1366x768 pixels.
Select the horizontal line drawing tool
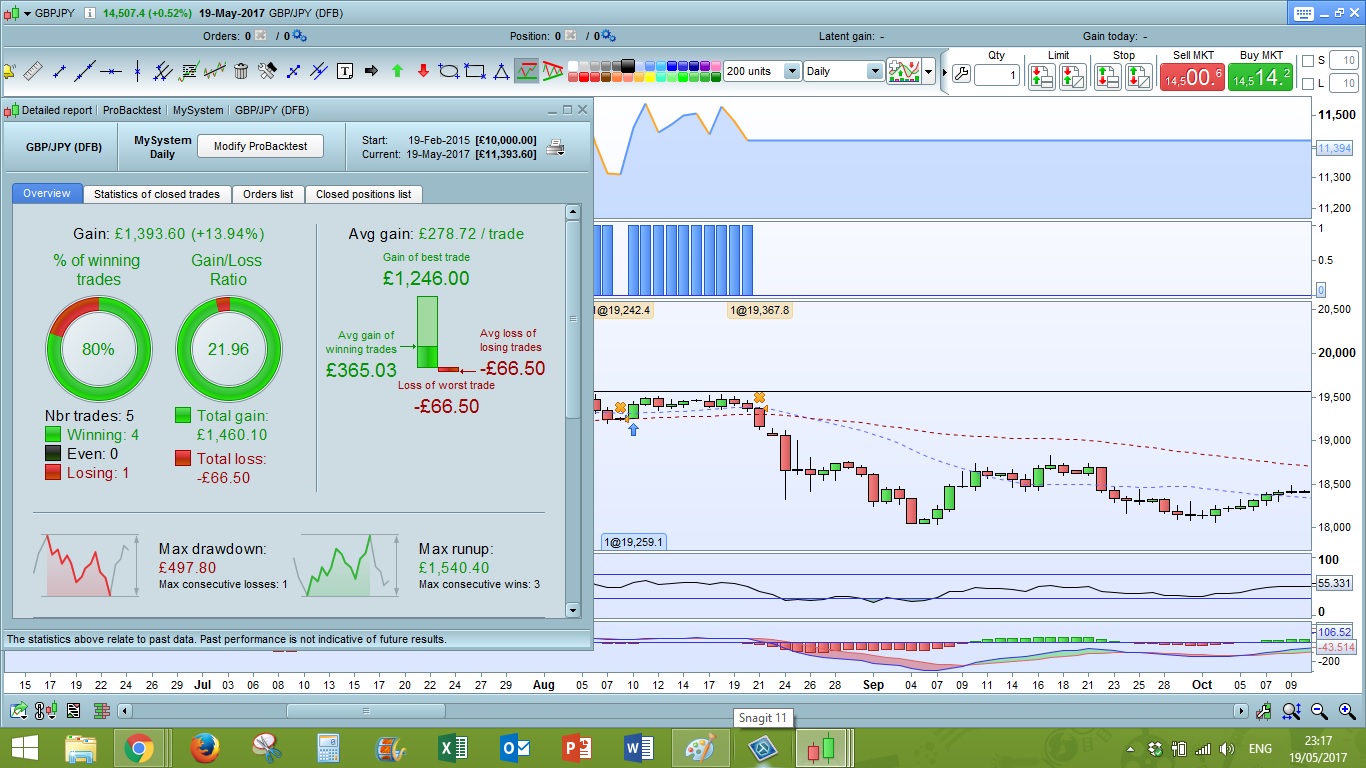tap(110, 71)
